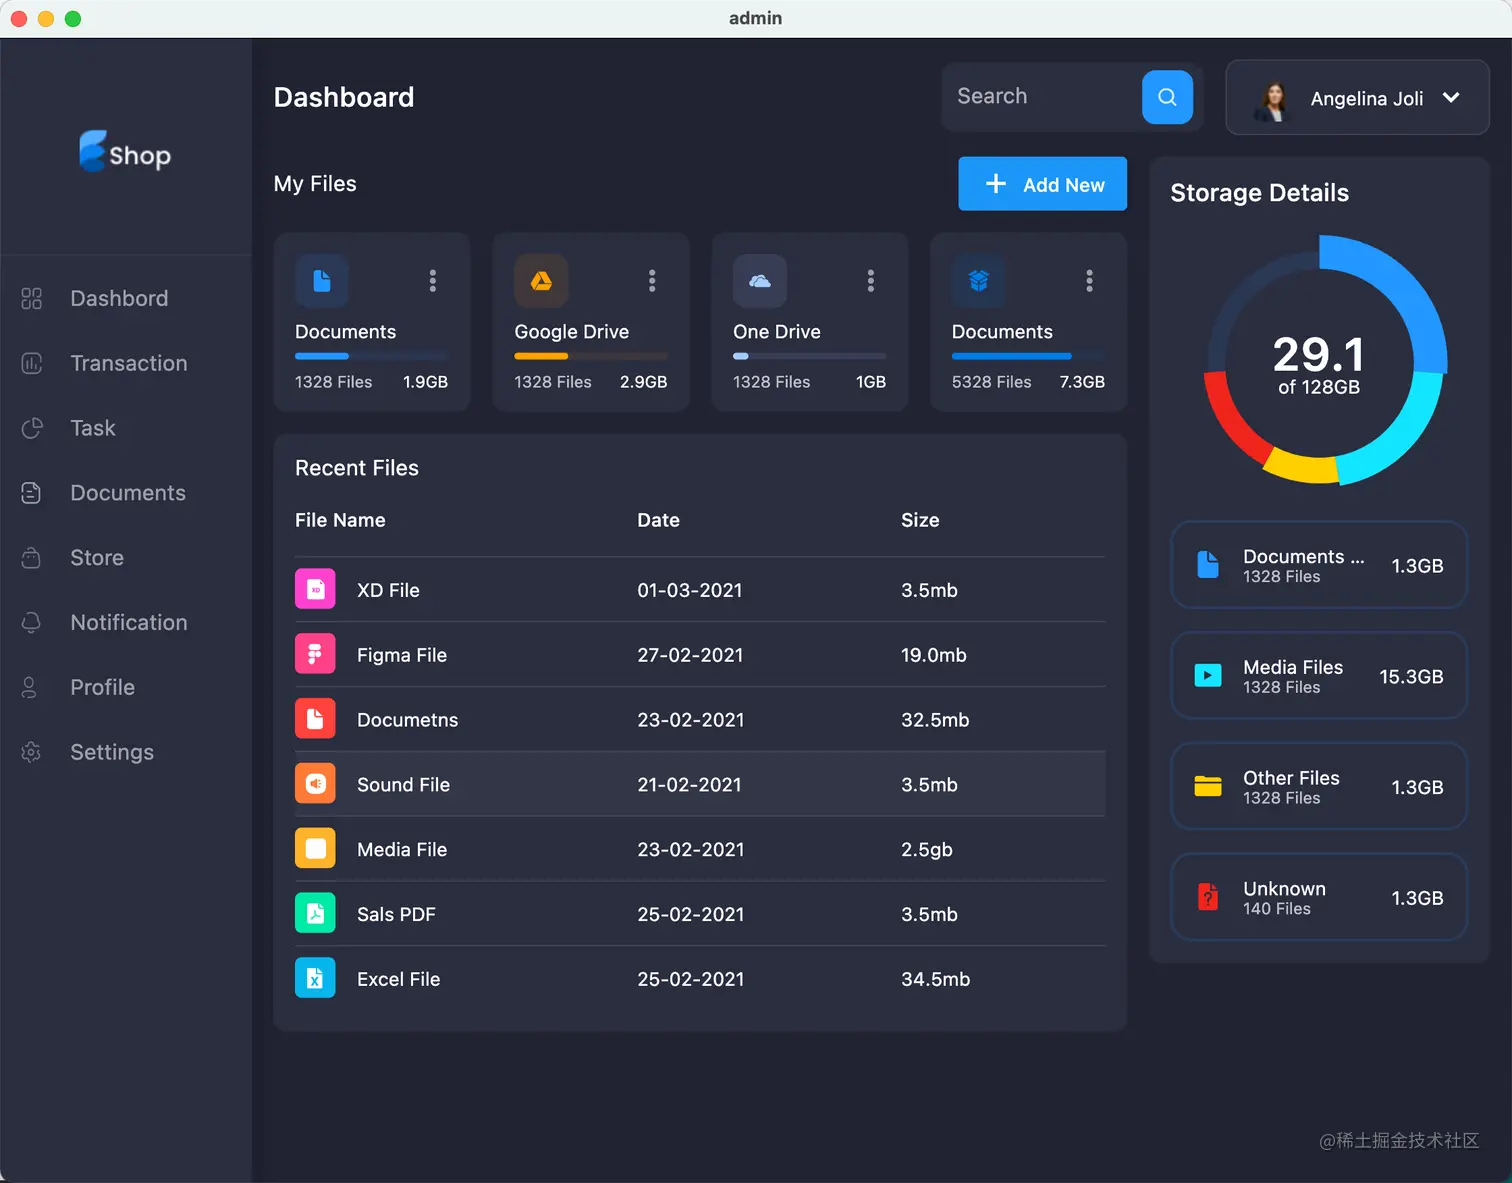Open the Angelina Joli account dropdown
The height and width of the screenshot is (1183, 1512).
tap(1357, 98)
